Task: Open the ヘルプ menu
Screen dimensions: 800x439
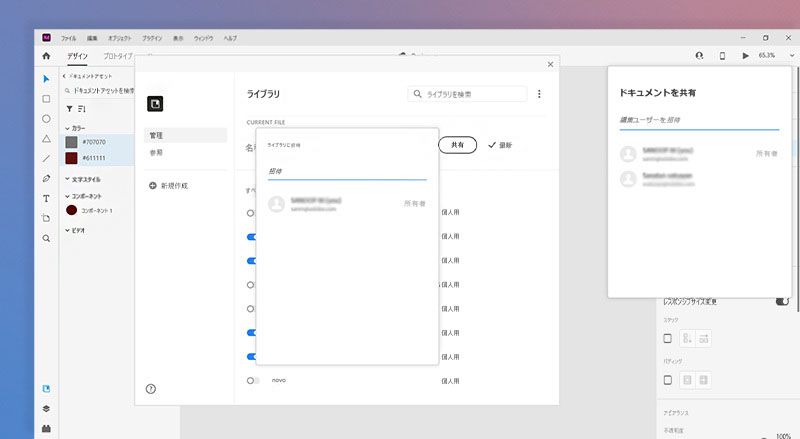Action: click(230, 38)
